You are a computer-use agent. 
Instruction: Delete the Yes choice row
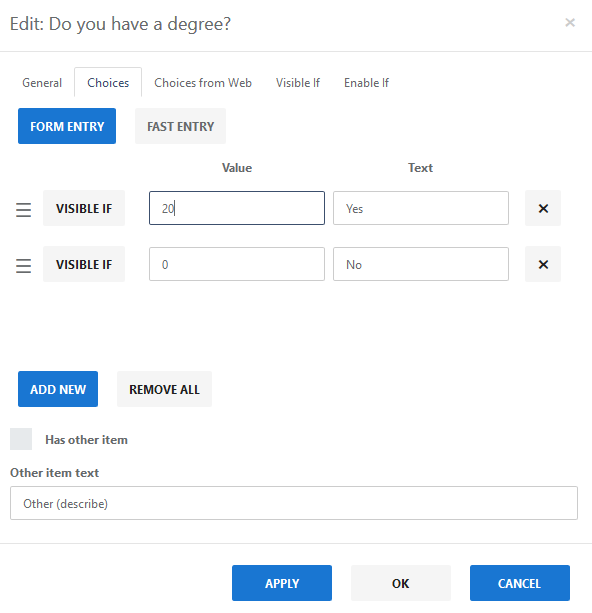pyautogui.click(x=543, y=208)
